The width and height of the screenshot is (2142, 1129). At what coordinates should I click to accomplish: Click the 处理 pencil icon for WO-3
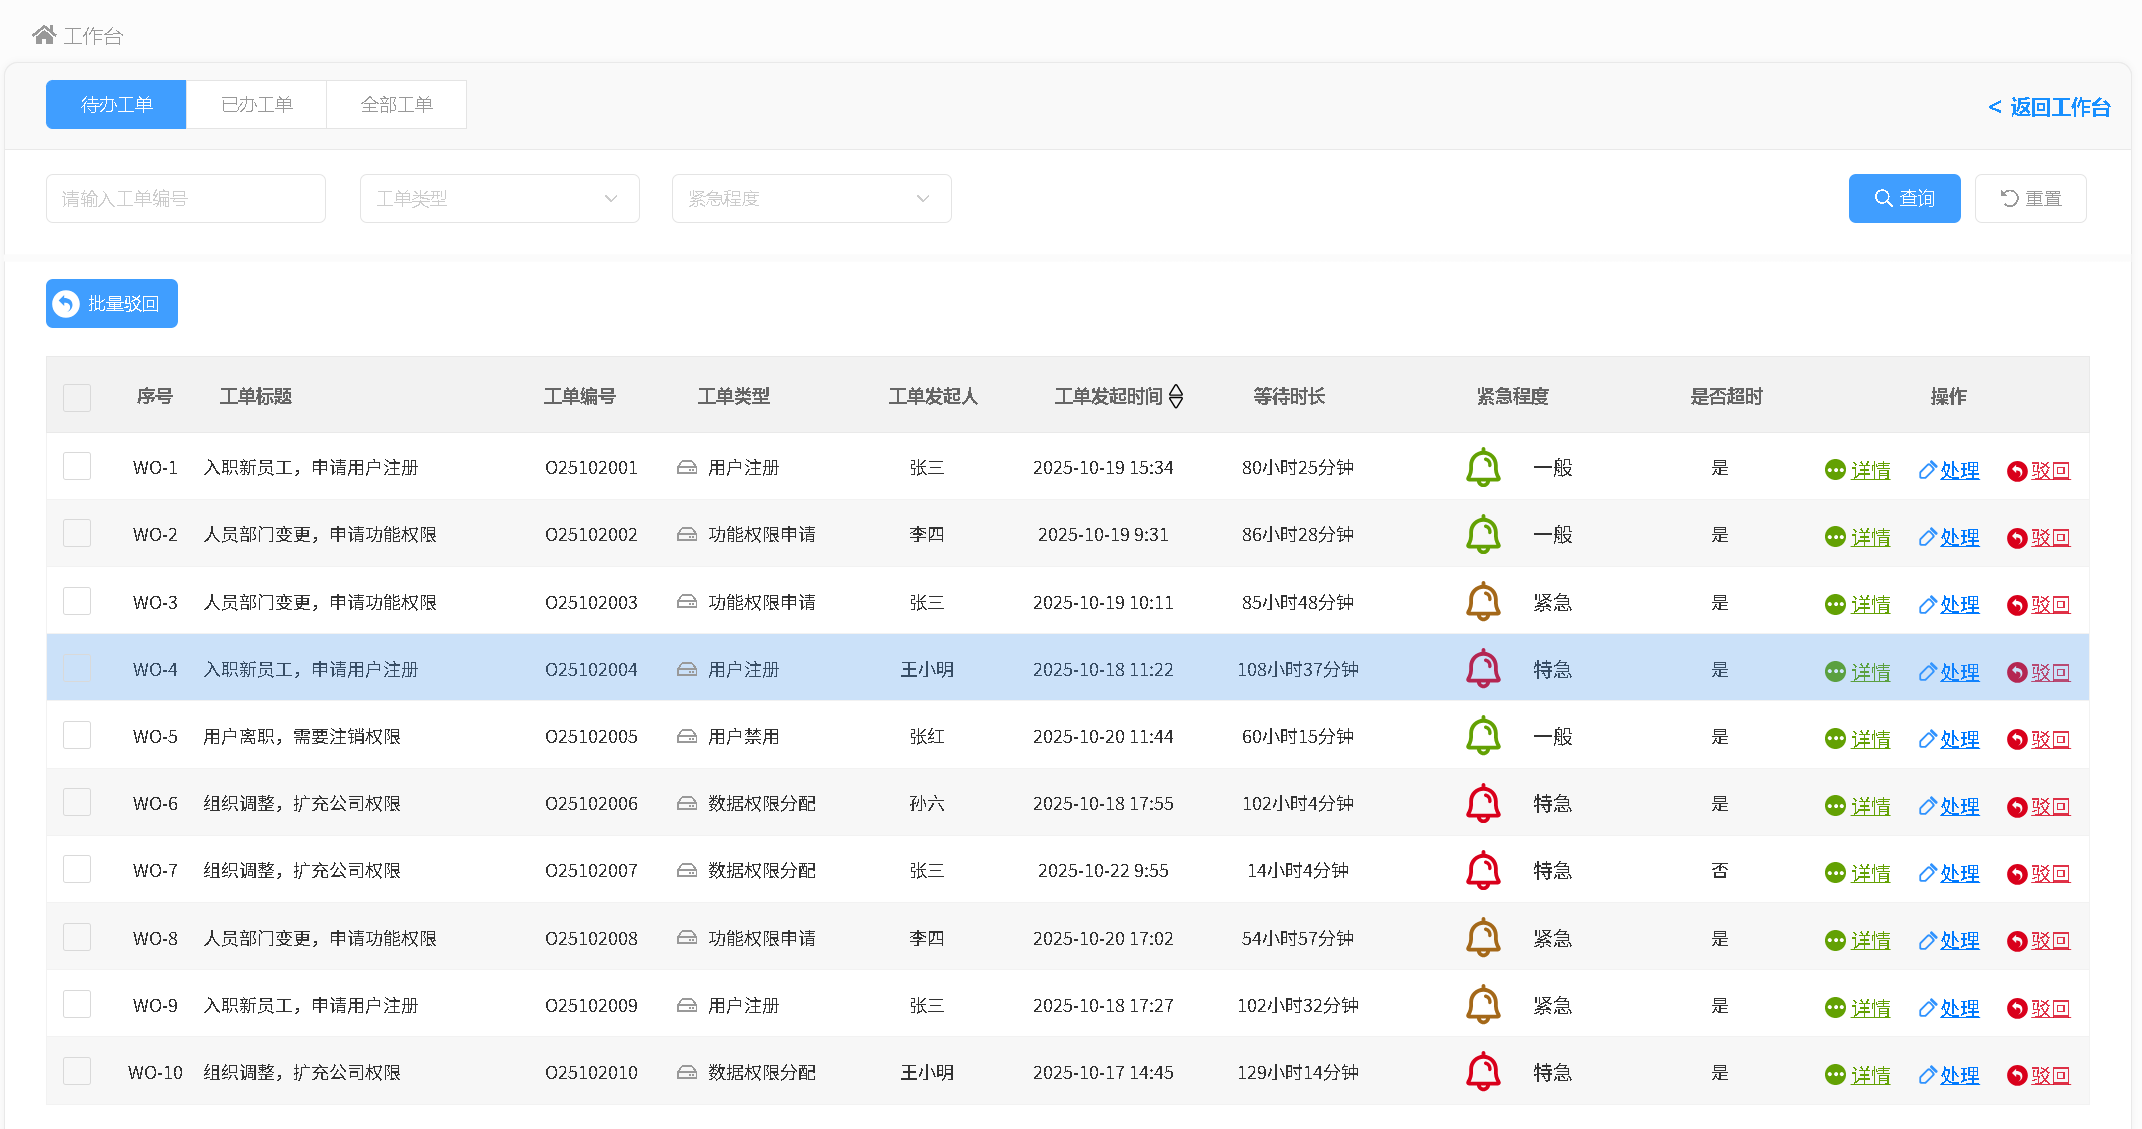click(1927, 605)
